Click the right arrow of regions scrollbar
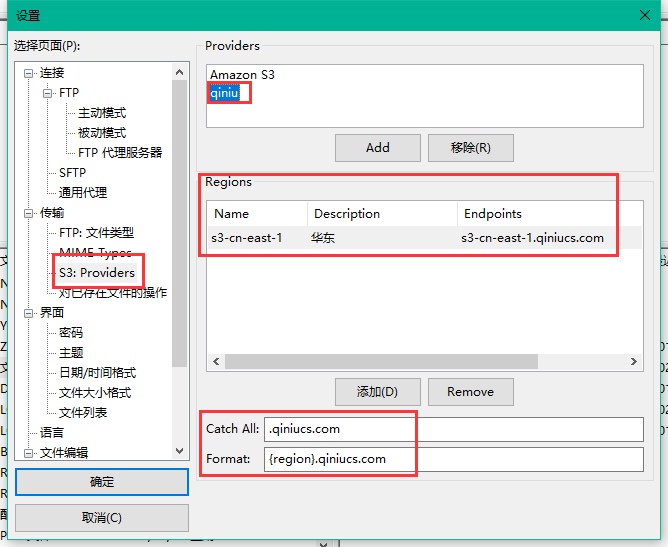668x547 pixels. pyautogui.click(x=634, y=362)
